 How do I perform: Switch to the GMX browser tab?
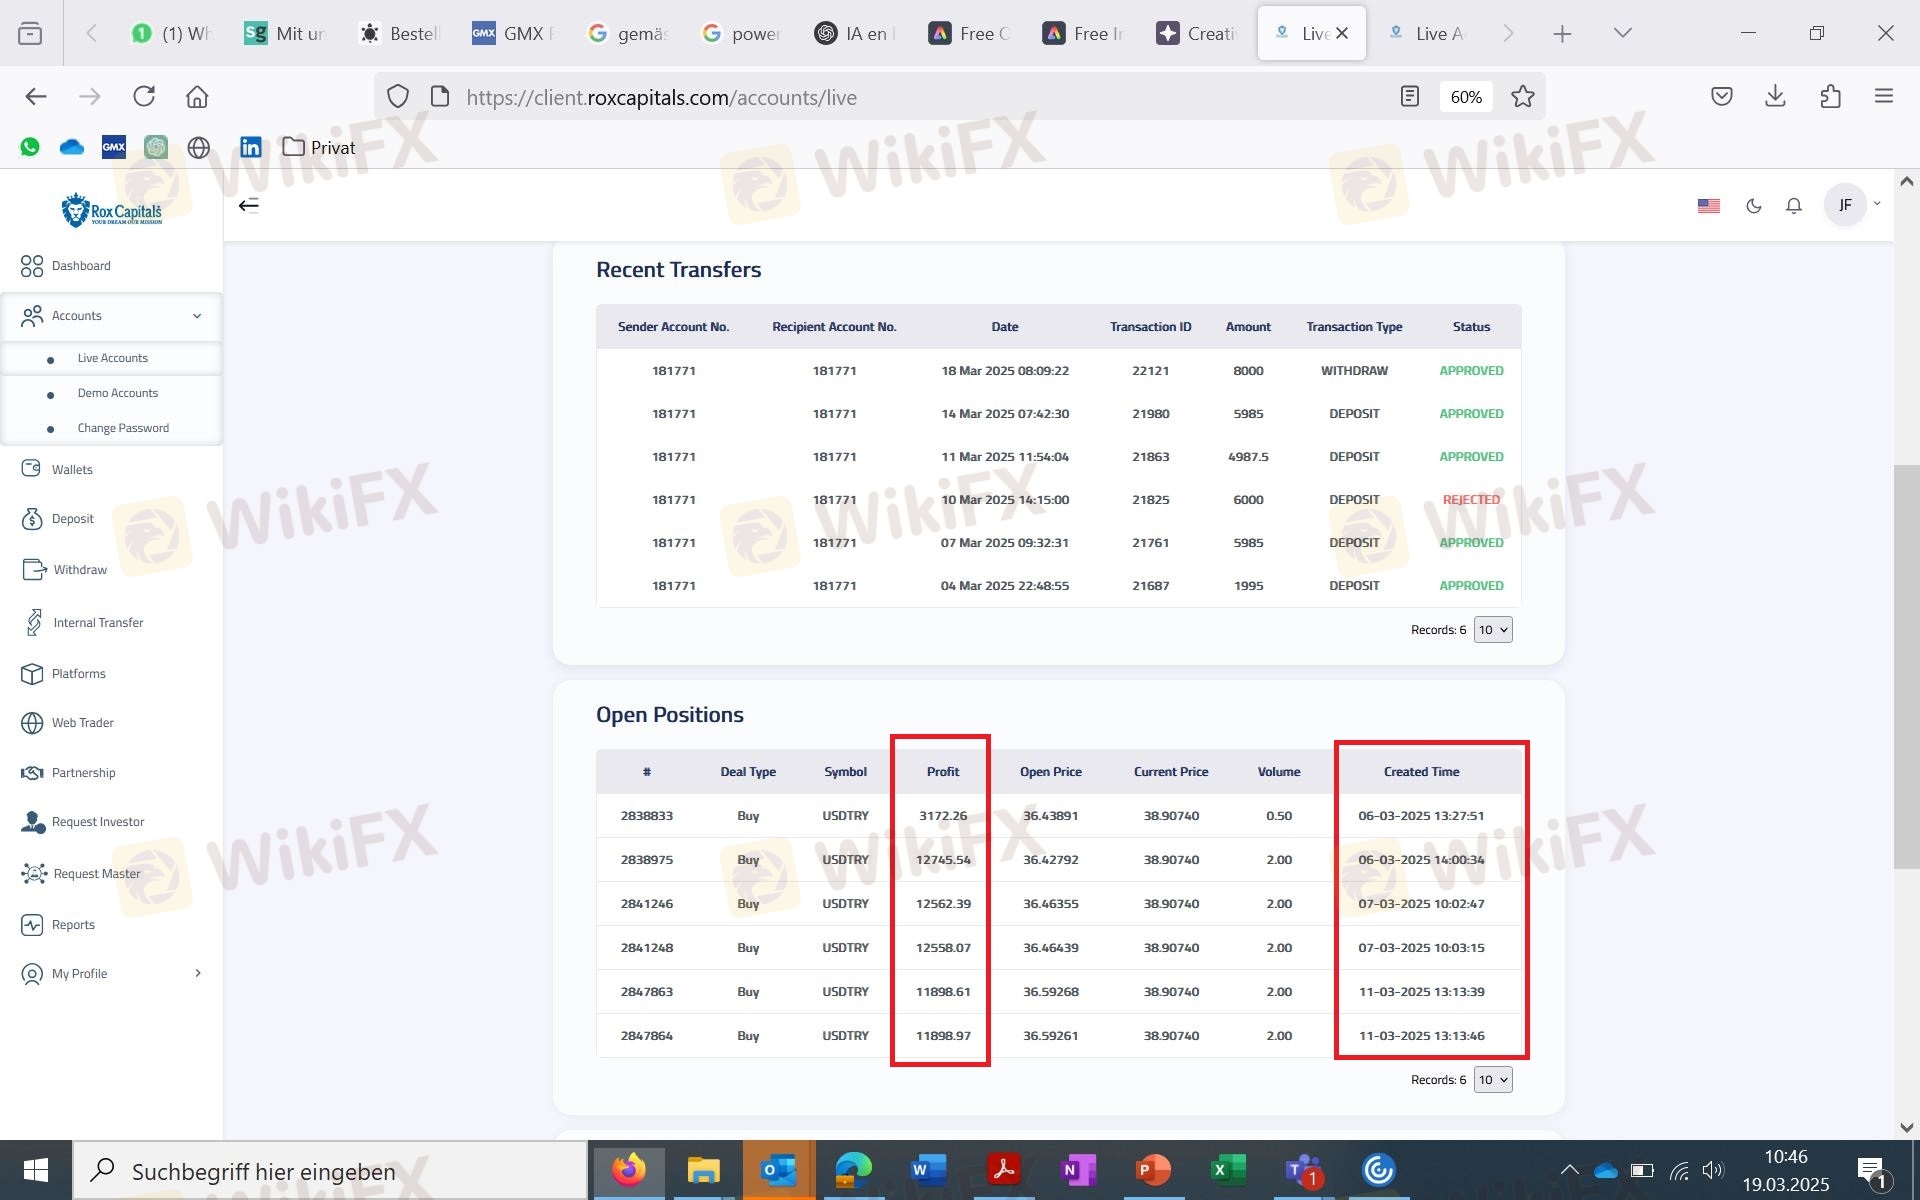tap(514, 33)
